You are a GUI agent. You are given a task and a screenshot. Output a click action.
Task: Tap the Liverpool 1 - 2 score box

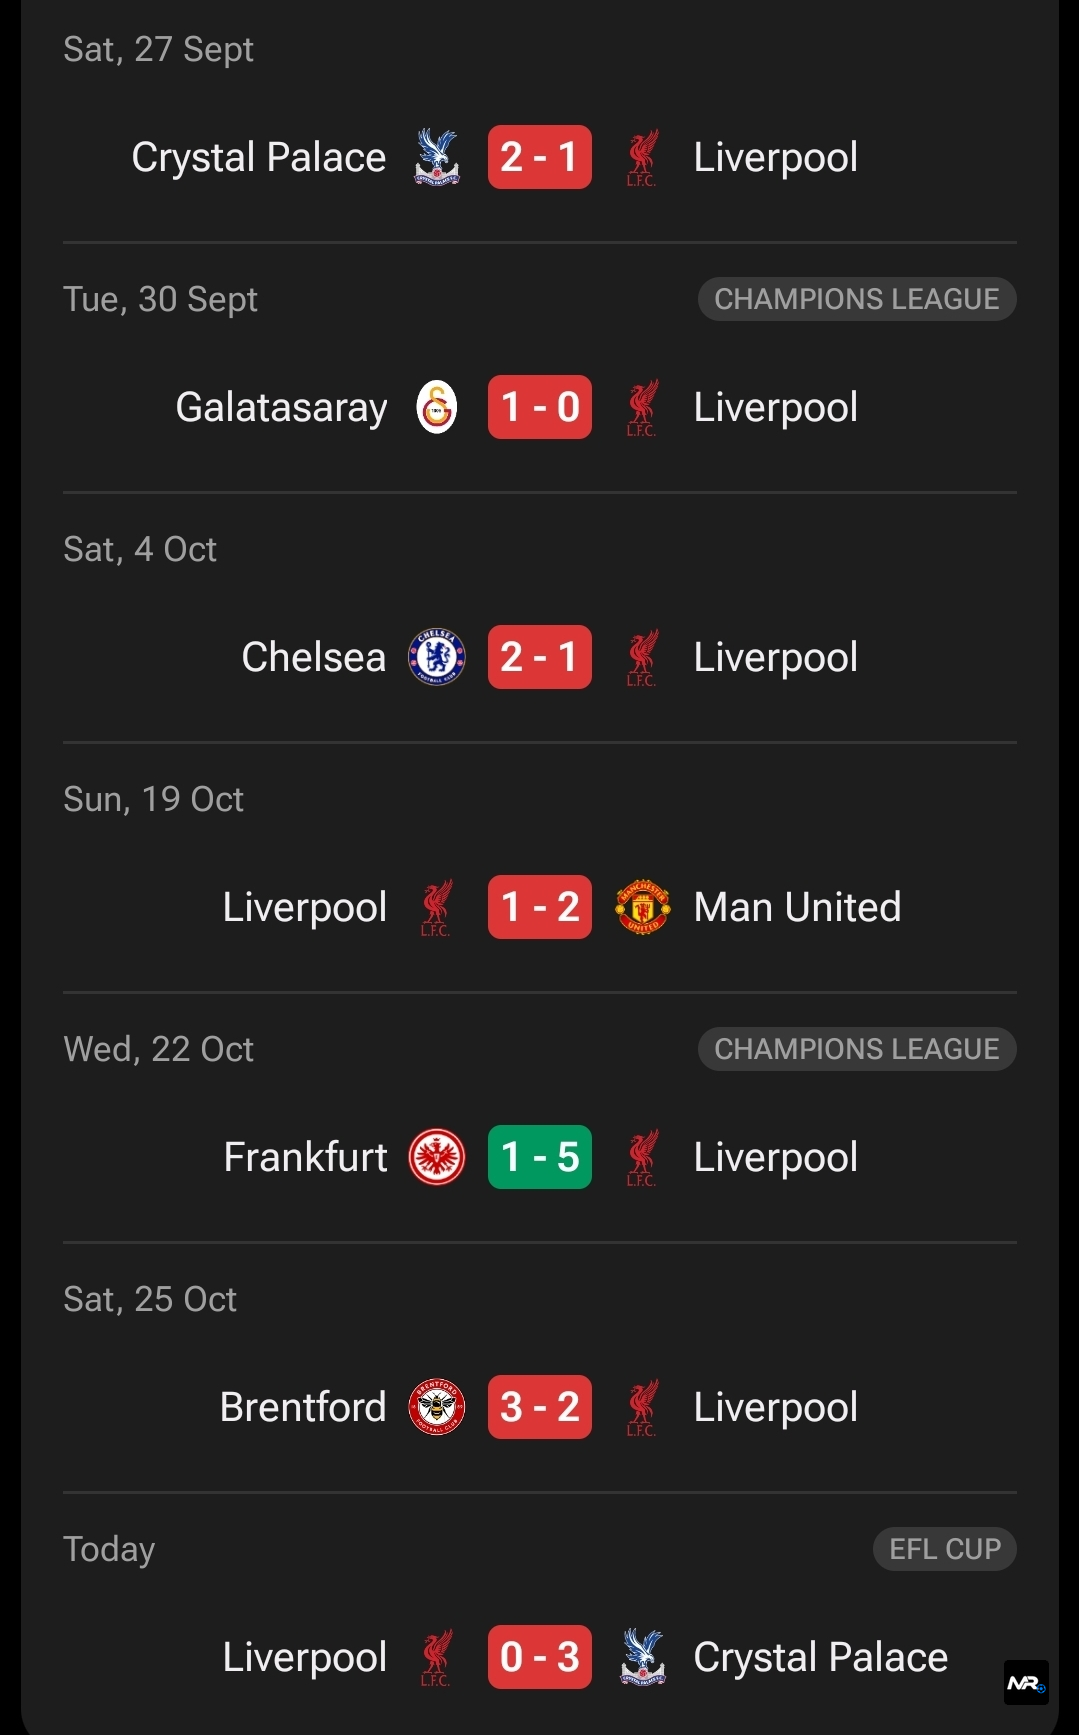tap(540, 907)
